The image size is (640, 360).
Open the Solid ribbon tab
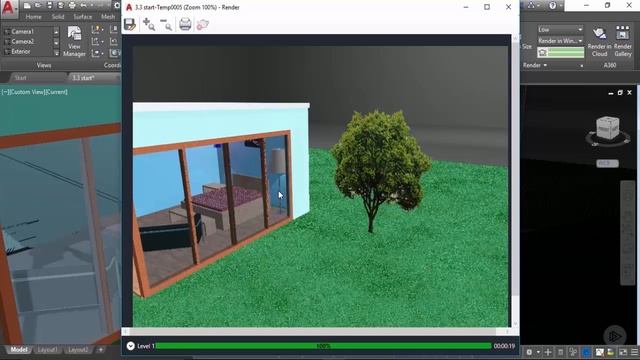[x=58, y=17]
